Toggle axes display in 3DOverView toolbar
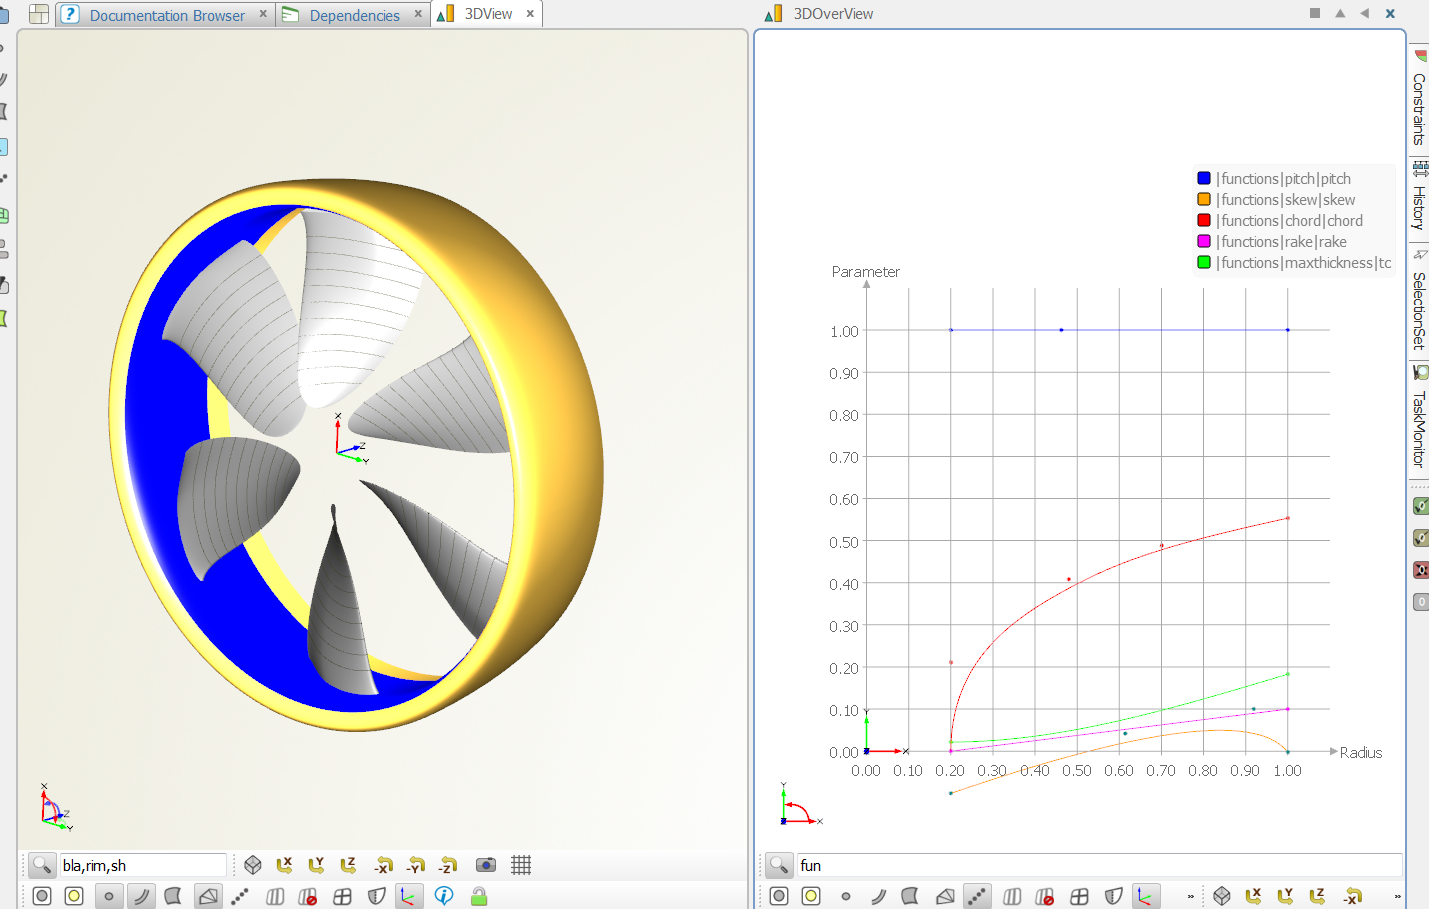 [x=1145, y=896]
